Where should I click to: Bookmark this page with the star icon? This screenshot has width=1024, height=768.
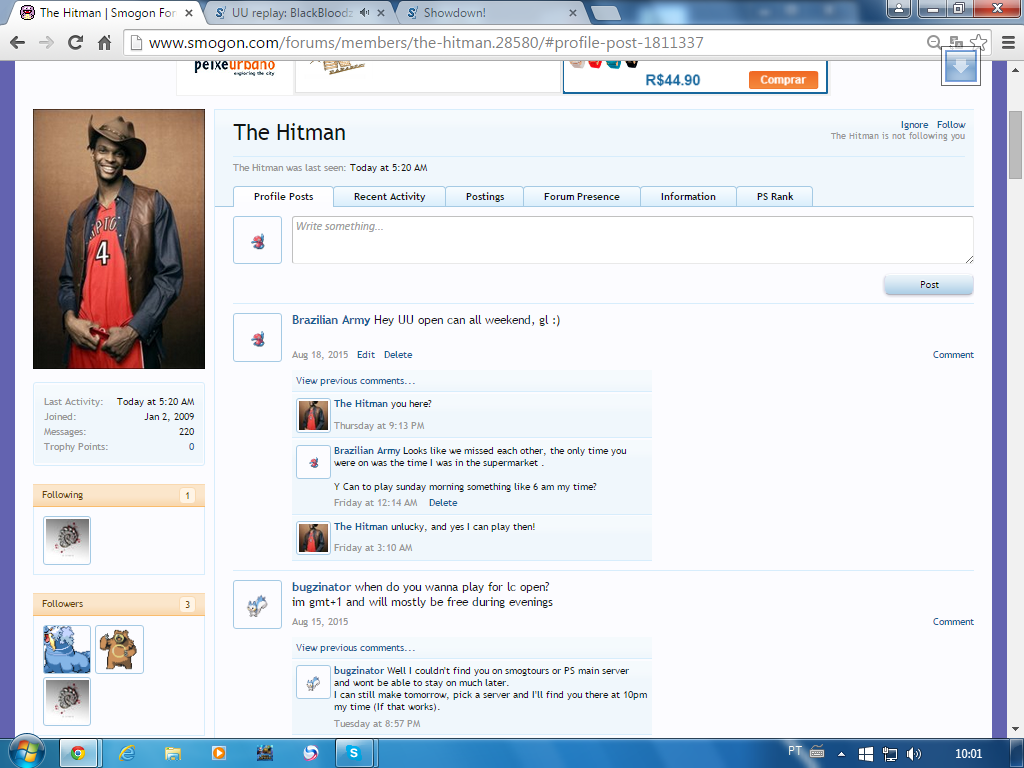pyautogui.click(x=978, y=42)
